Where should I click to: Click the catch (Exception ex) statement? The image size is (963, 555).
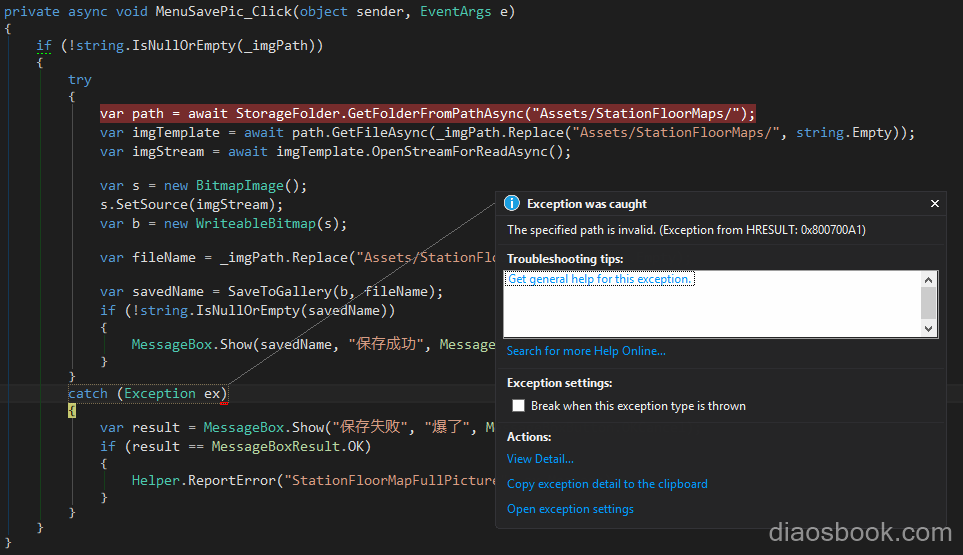[x=147, y=394]
